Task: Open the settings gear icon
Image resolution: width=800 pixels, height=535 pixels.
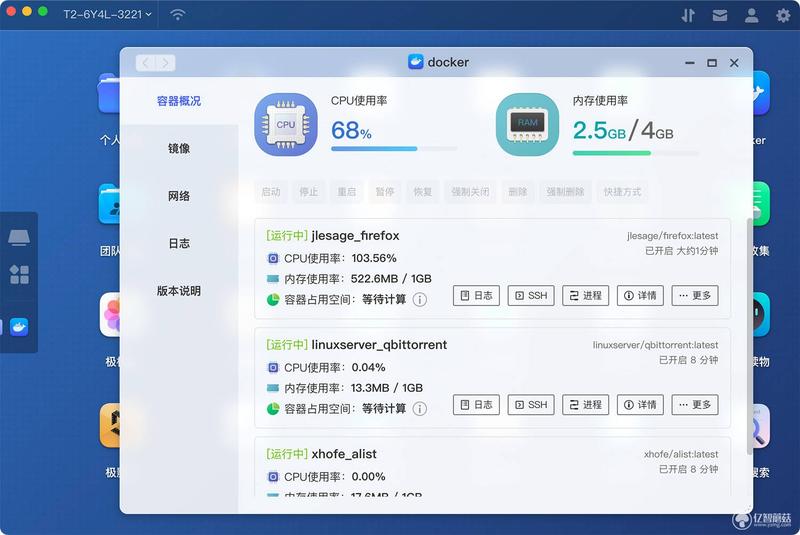Action: tap(783, 15)
